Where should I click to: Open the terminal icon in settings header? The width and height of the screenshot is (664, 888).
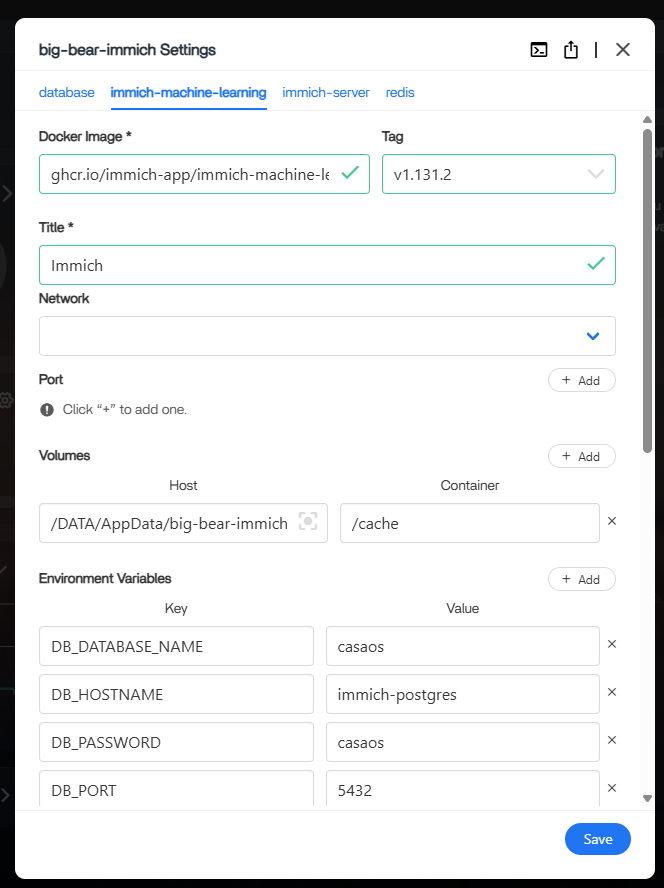pyautogui.click(x=538, y=50)
